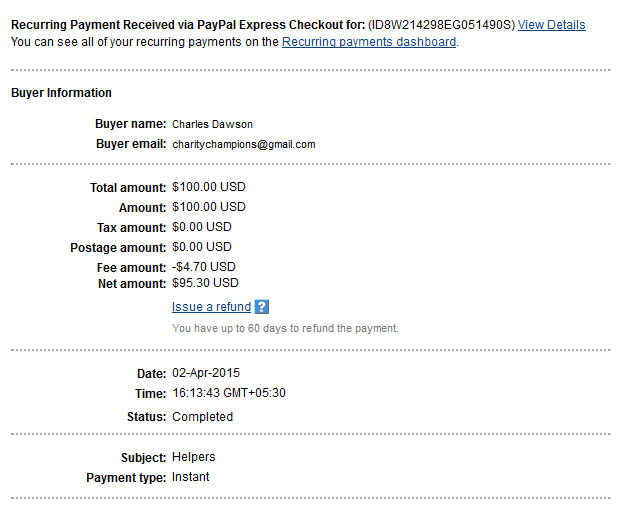
Task: Click the Recurring Payment Received heading
Action: point(188,25)
